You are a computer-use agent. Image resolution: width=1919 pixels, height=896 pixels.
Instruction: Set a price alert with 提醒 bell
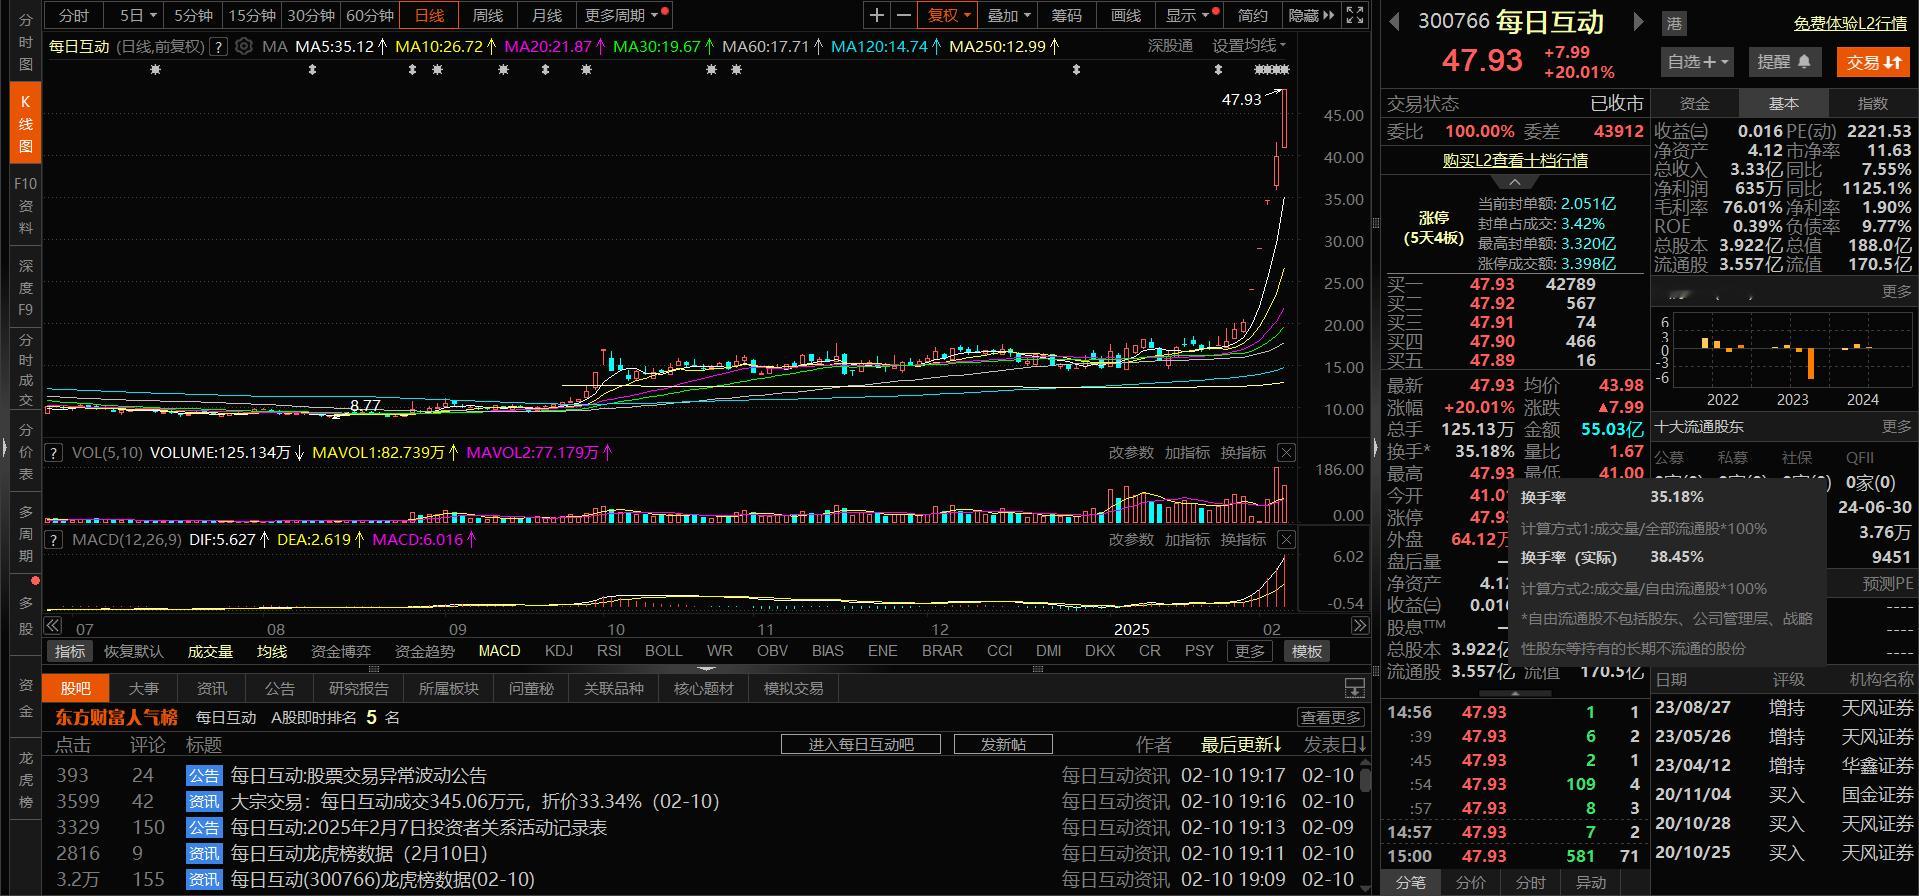[1785, 62]
